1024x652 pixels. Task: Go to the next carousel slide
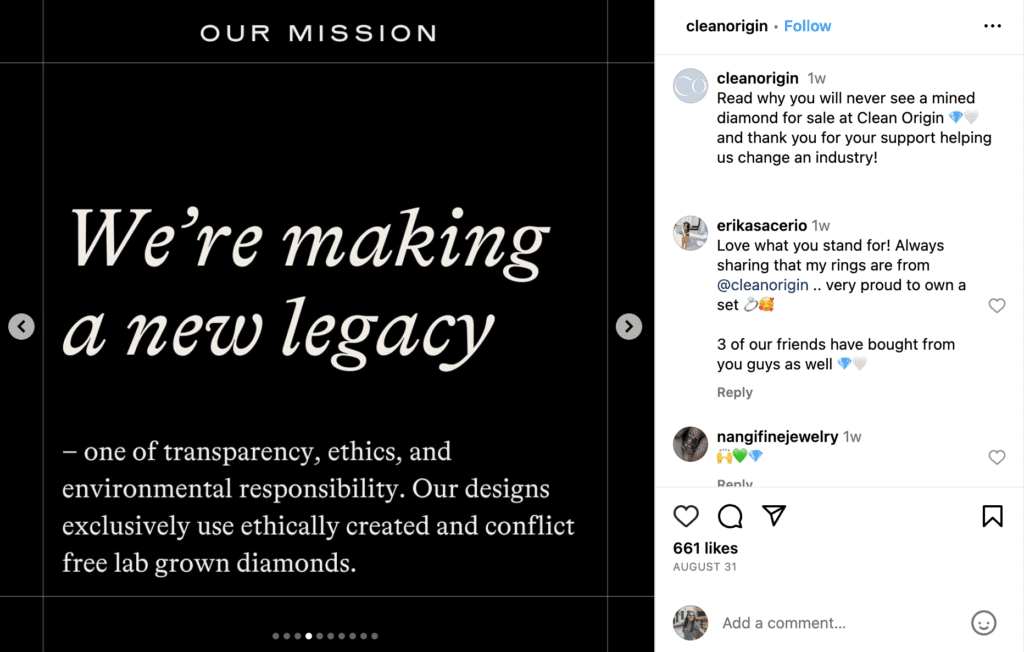tap(629, 326)
